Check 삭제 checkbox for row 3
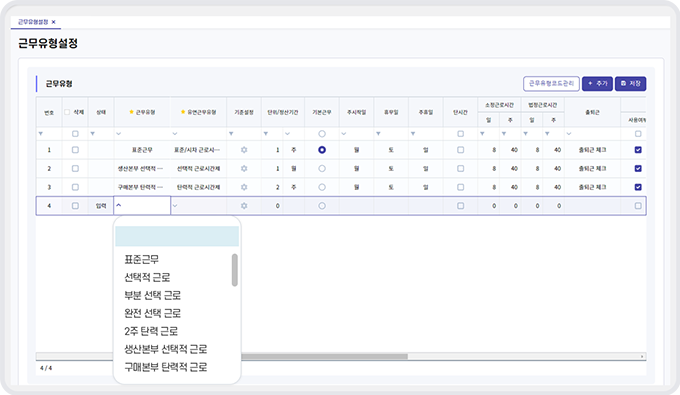The height and width of the screenshot is (395, 680). click(x=75, y=187)
